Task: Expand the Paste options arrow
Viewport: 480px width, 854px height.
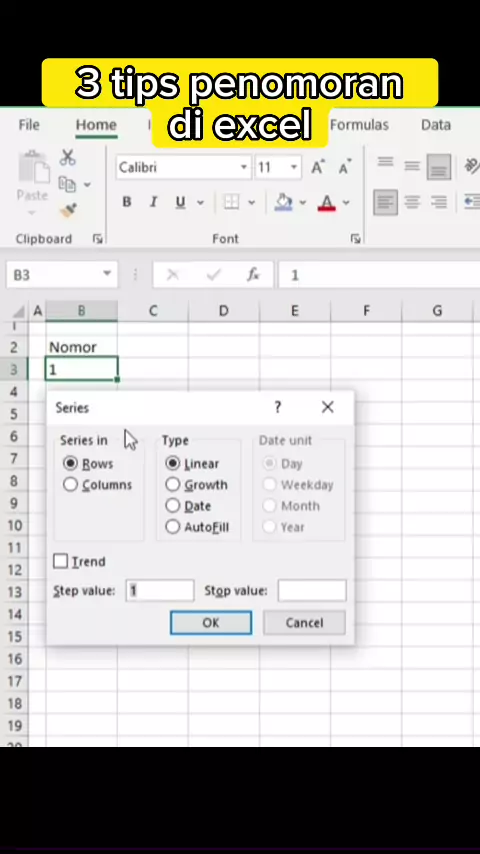Action: (32, 212)
